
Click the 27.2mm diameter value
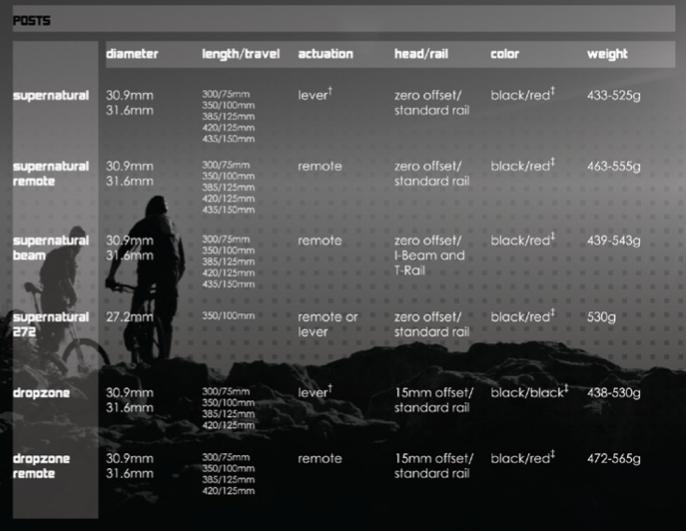(x=130, y=317)
